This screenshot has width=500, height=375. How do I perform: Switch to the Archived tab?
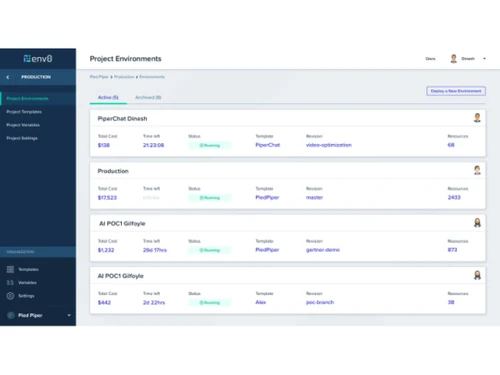(148, 97)
